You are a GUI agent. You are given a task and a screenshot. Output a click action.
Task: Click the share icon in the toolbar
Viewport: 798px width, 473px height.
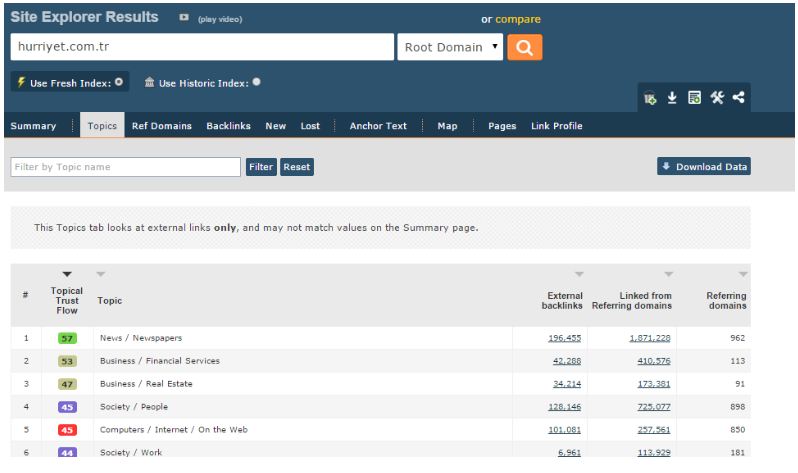pos(738,97)
